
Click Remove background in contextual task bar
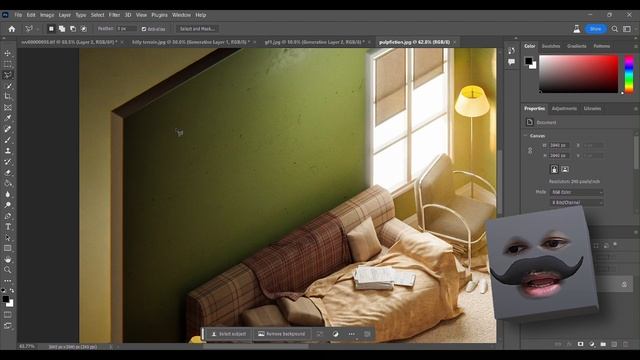coord(282,334)
